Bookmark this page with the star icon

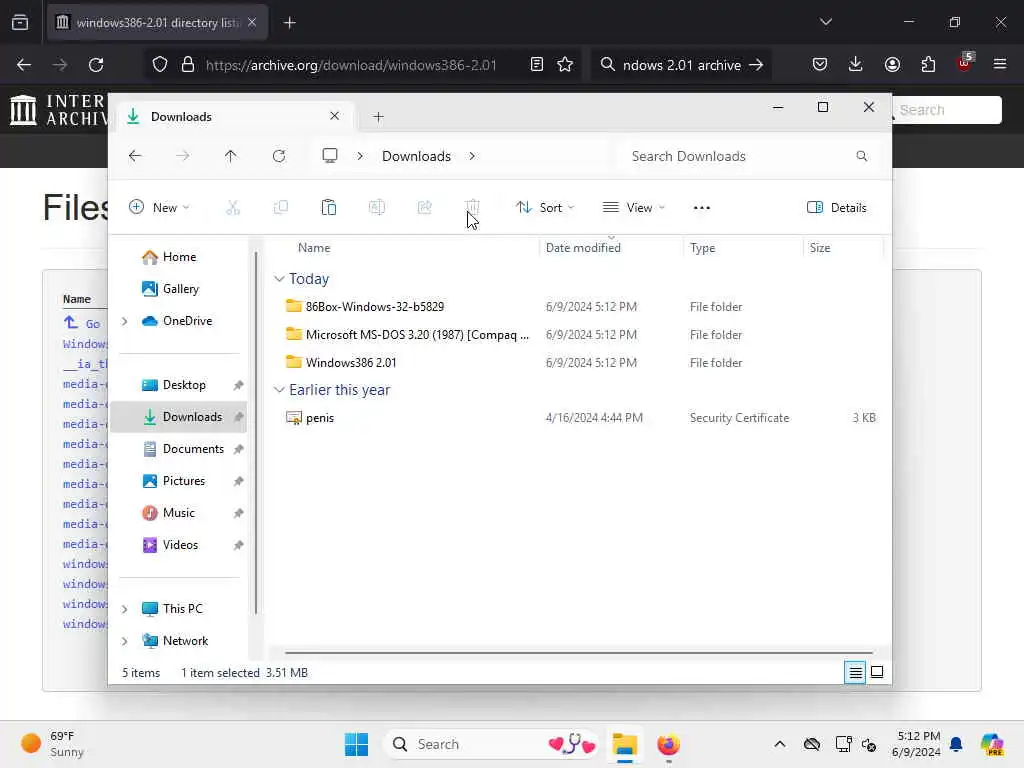[565, 65]
